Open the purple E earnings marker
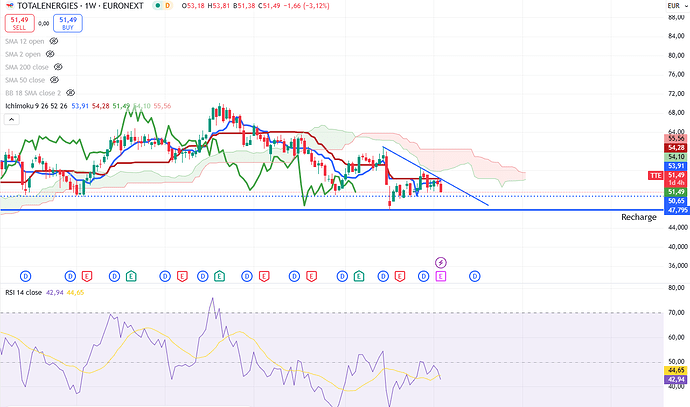 pyautogui.click(x=440, y=275)
